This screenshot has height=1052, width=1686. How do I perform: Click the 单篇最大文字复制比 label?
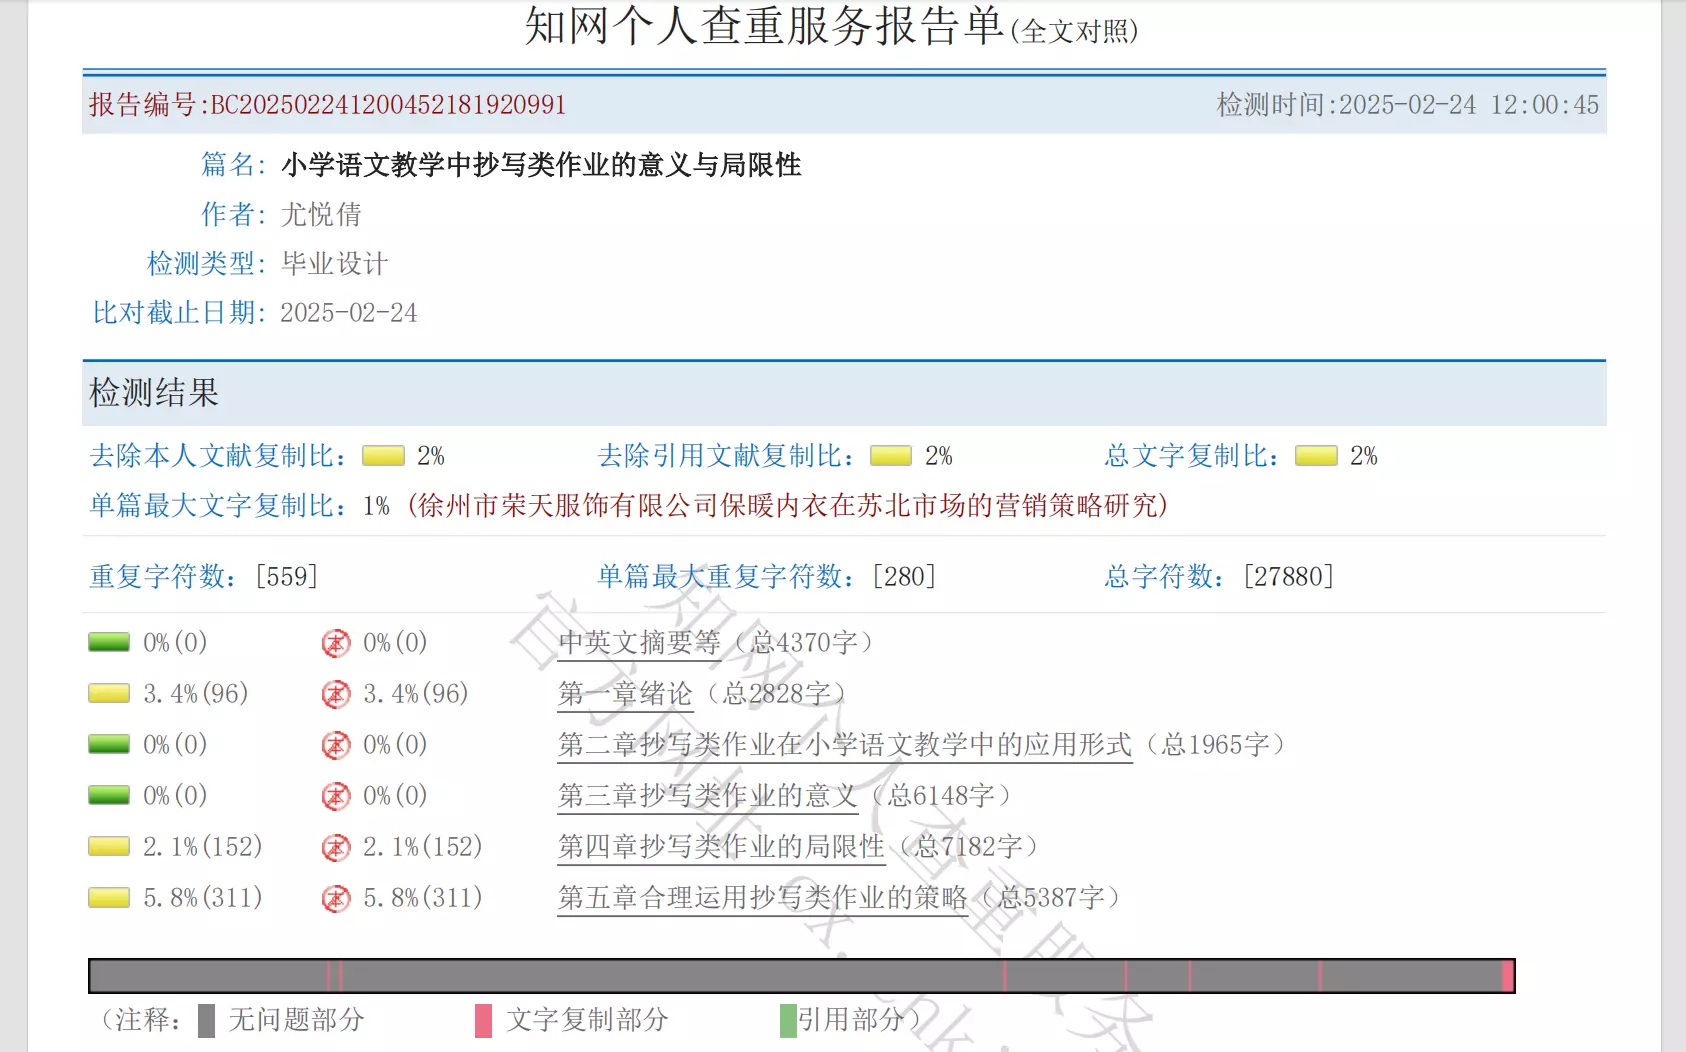[x=219, y=506]
